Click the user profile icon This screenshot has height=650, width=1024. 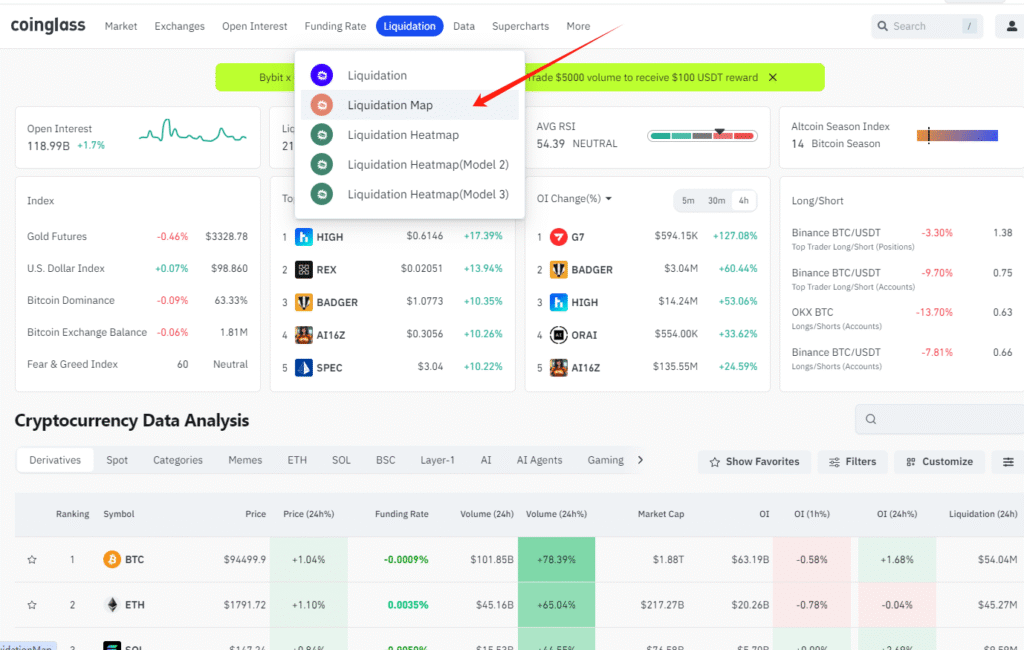click(1011, 26)
